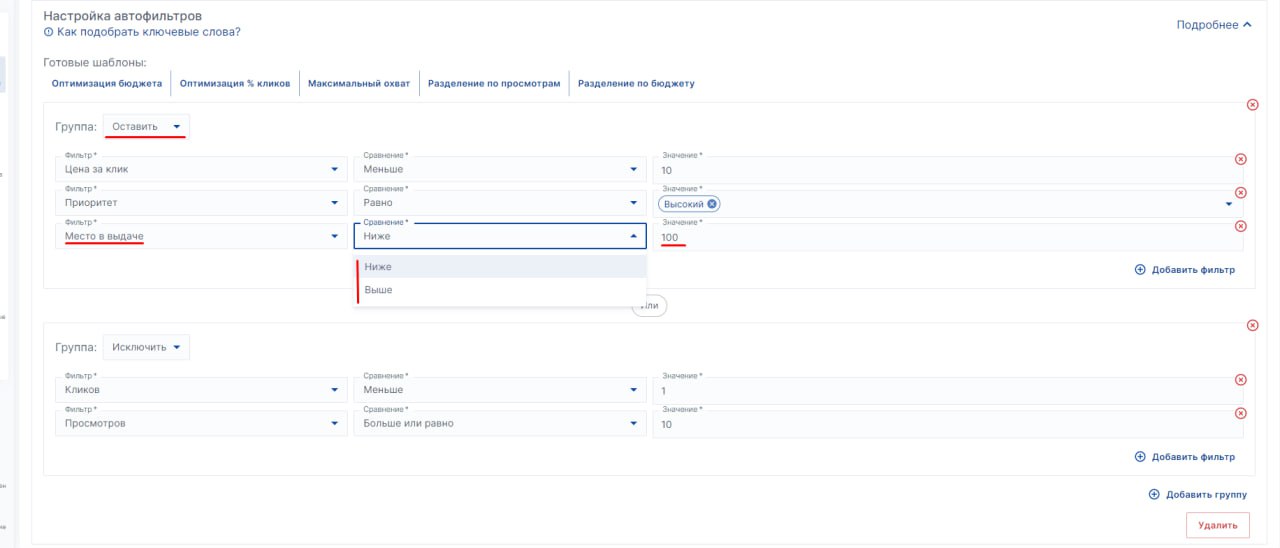Delete the 'Приоритет' filter row
This screenshot has width=1280, height=548.
point(1241,193)
